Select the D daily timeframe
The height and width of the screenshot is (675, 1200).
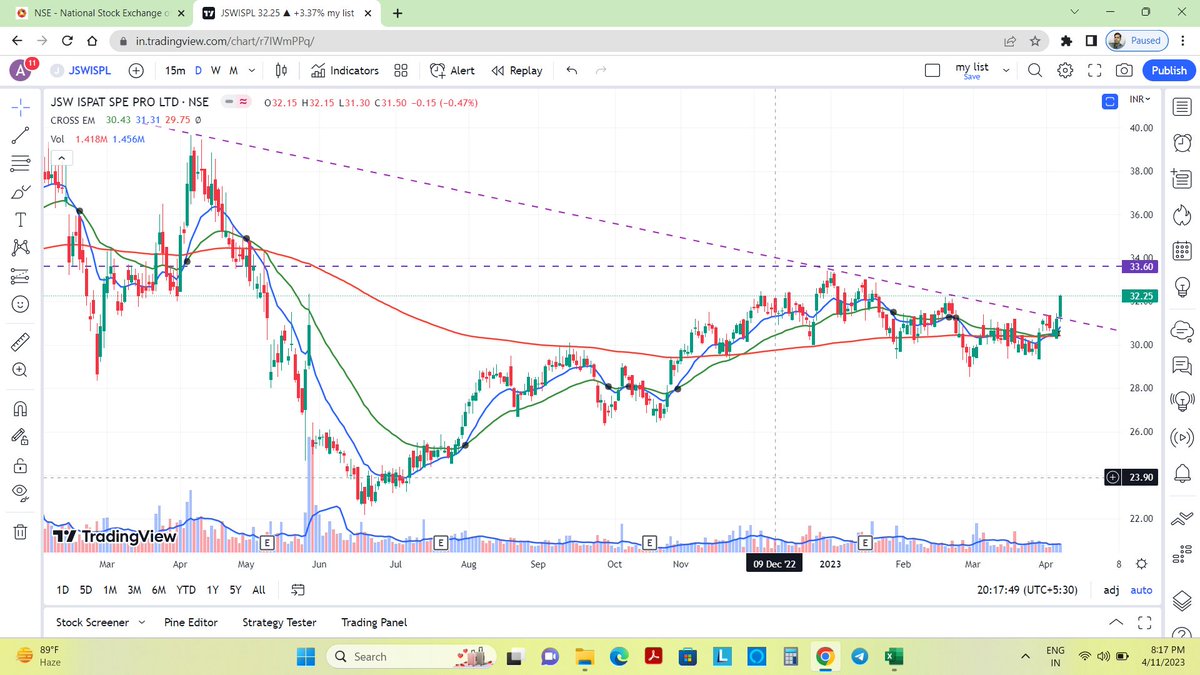coord(198,71)
